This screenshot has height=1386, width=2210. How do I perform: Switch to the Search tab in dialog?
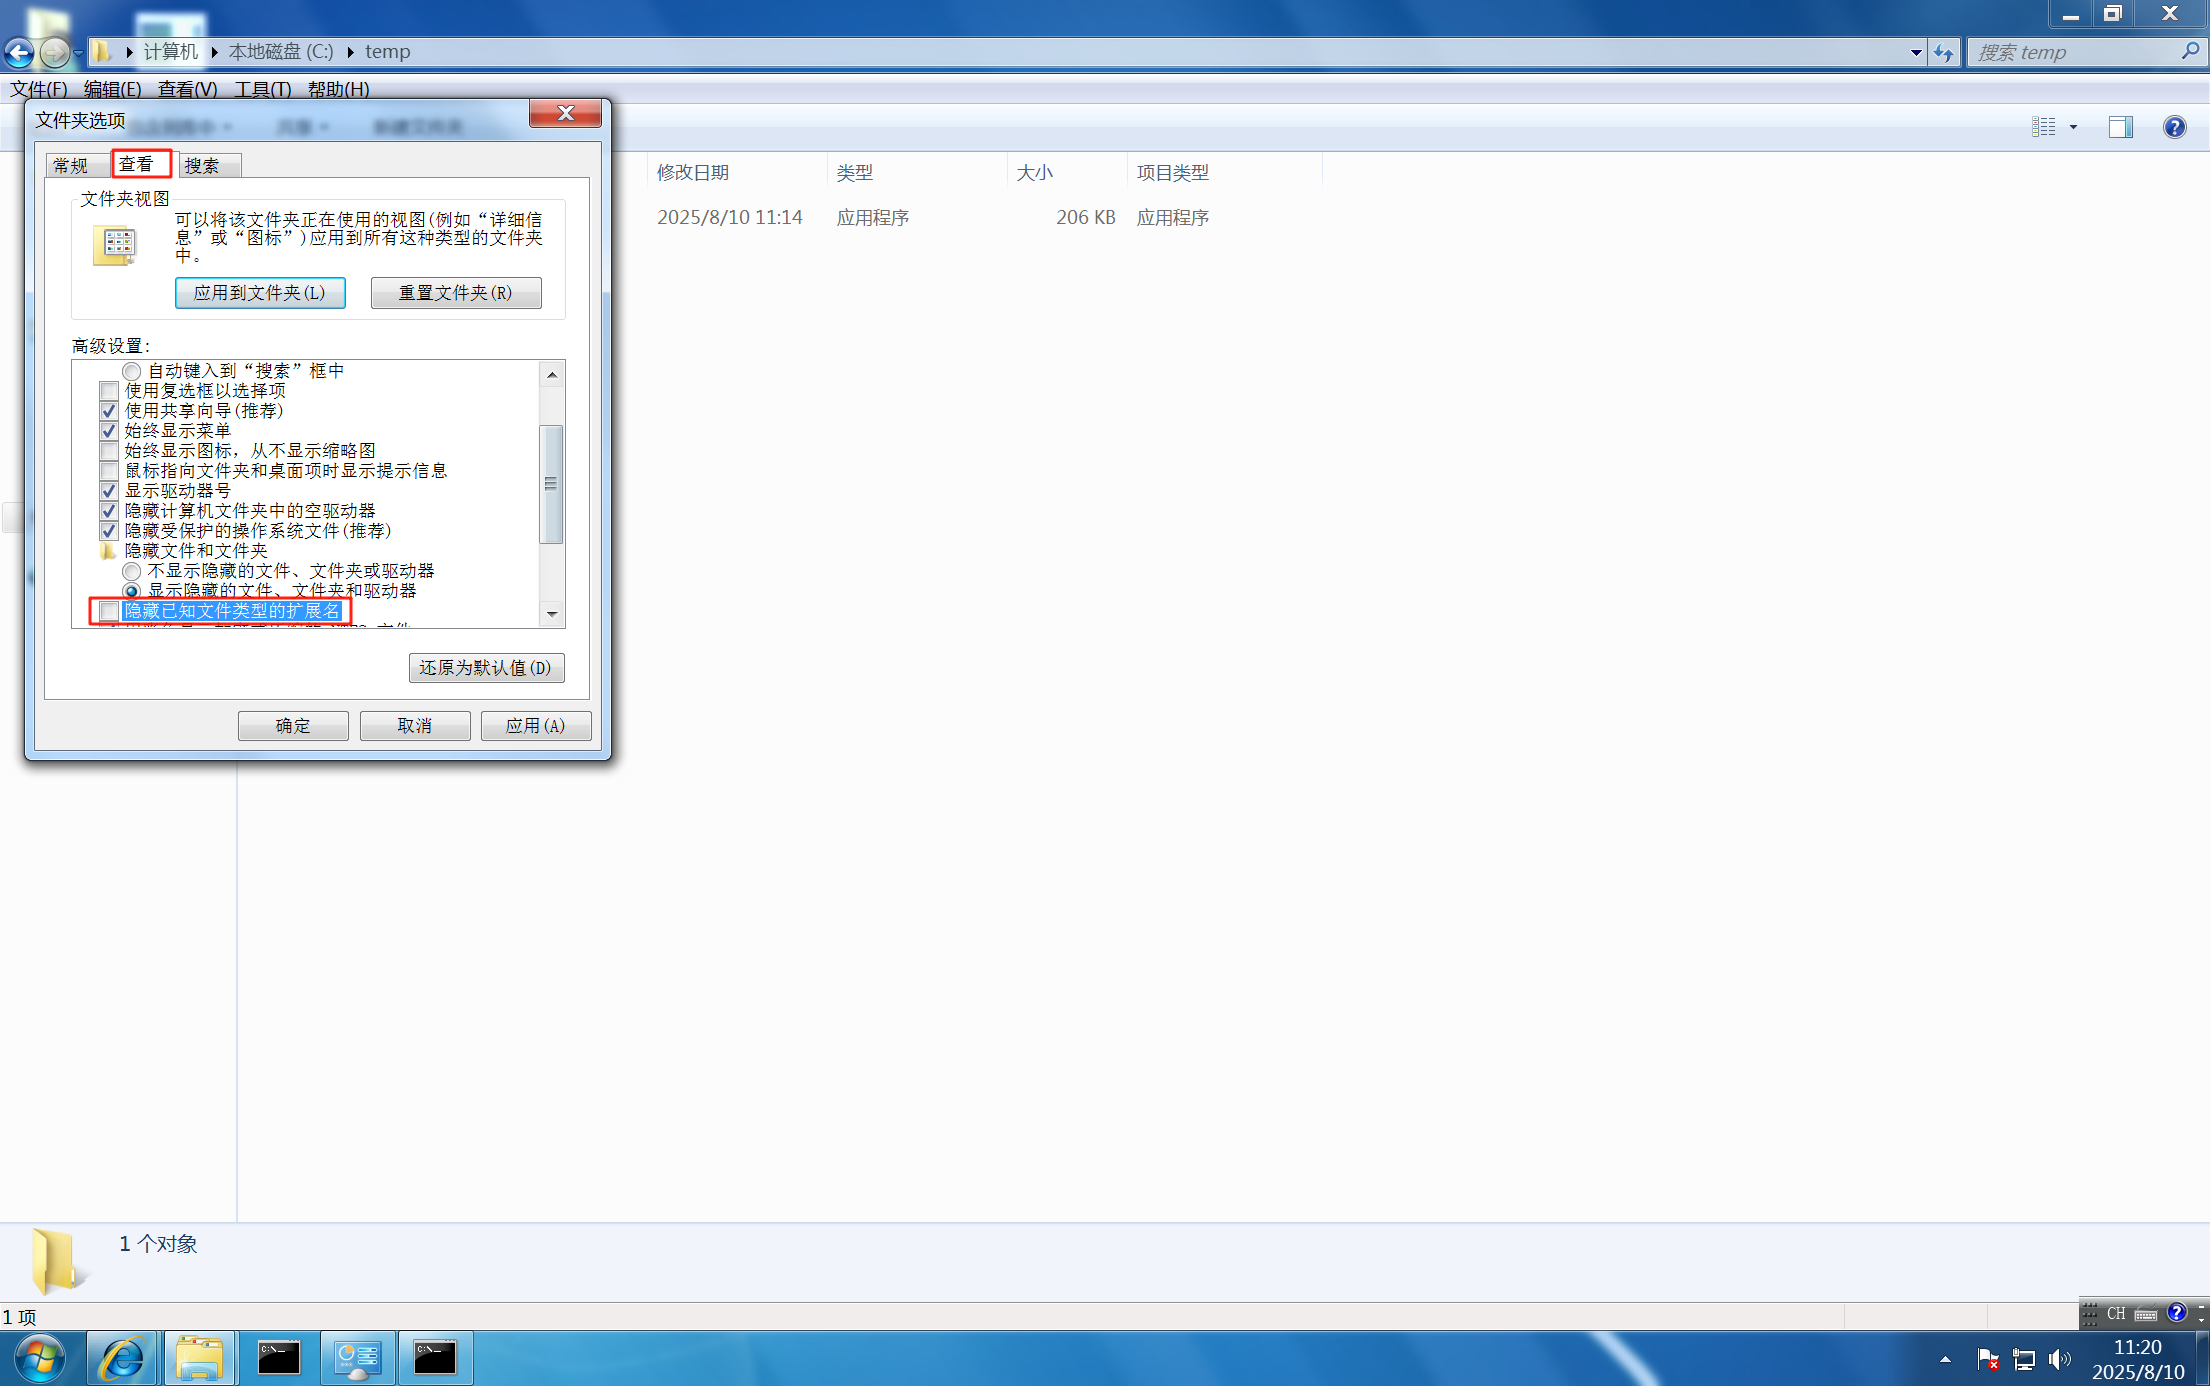[x=202, y=166]
